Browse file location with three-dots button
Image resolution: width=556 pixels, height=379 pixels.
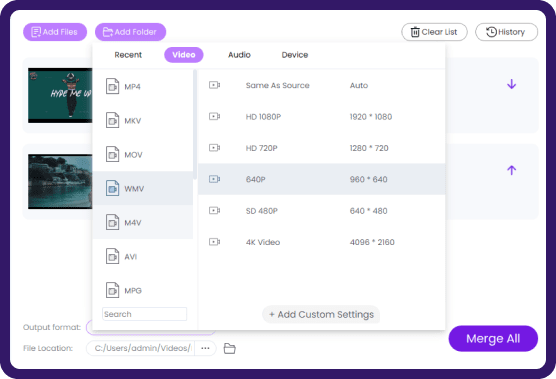click(205, 348)
